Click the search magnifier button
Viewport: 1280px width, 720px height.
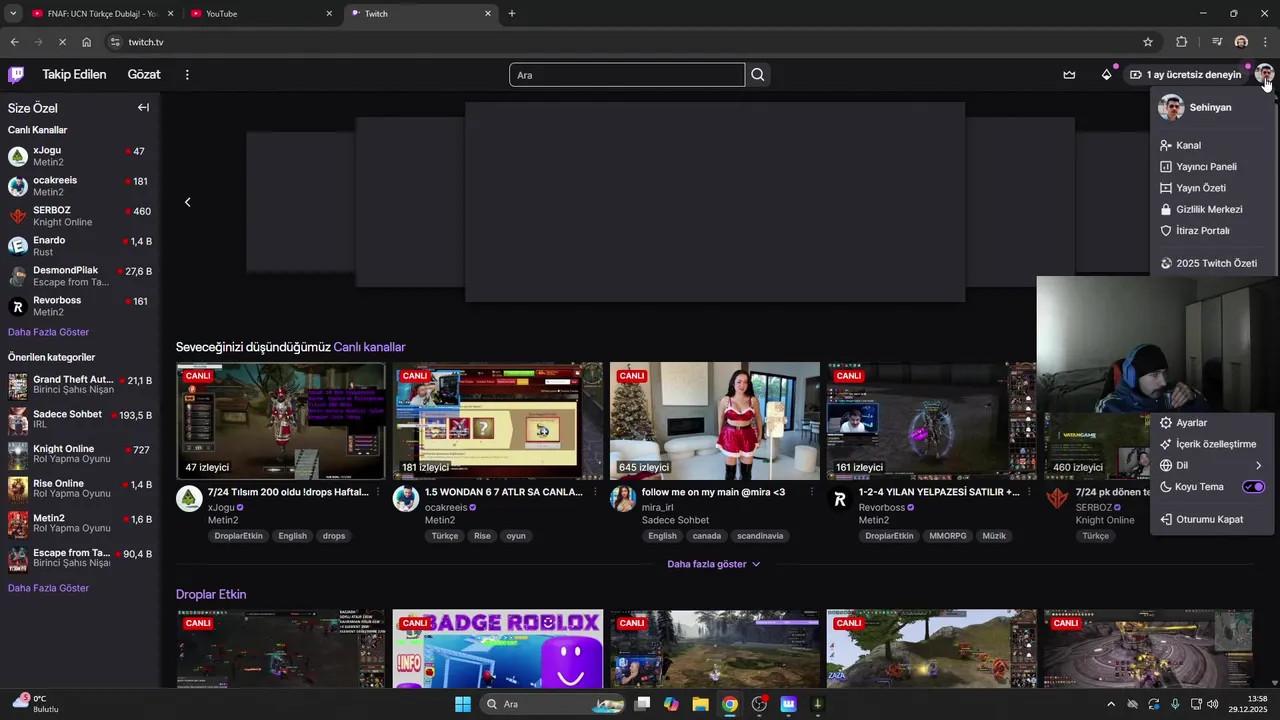pos(758,75)
